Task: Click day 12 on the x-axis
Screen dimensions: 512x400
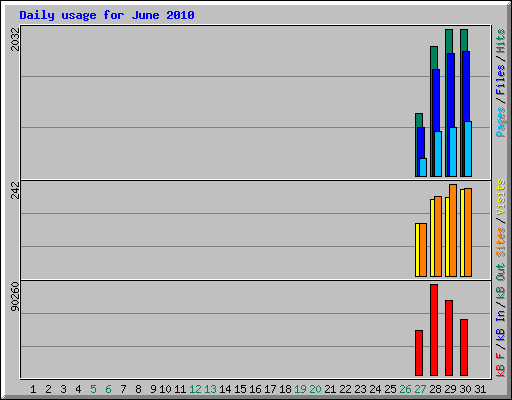Action: 195,389
